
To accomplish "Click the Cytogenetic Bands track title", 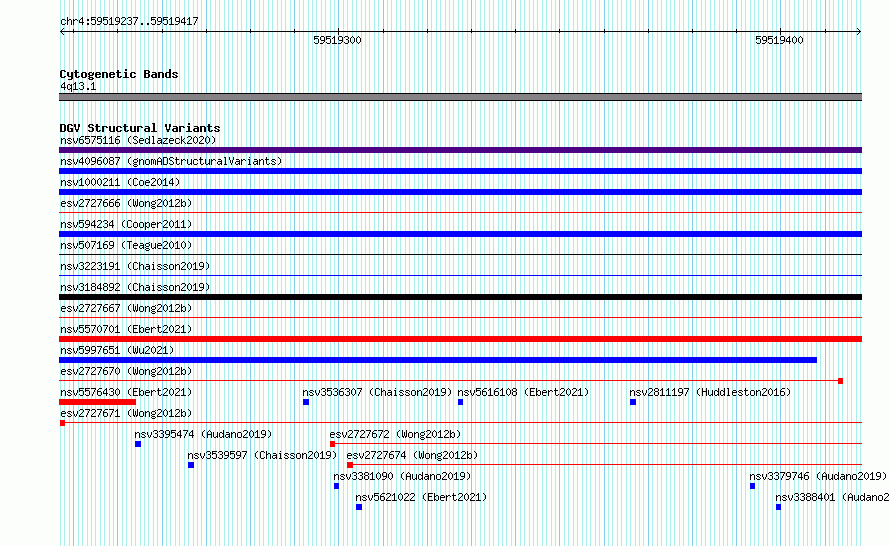I will click(x=119, y=74).
